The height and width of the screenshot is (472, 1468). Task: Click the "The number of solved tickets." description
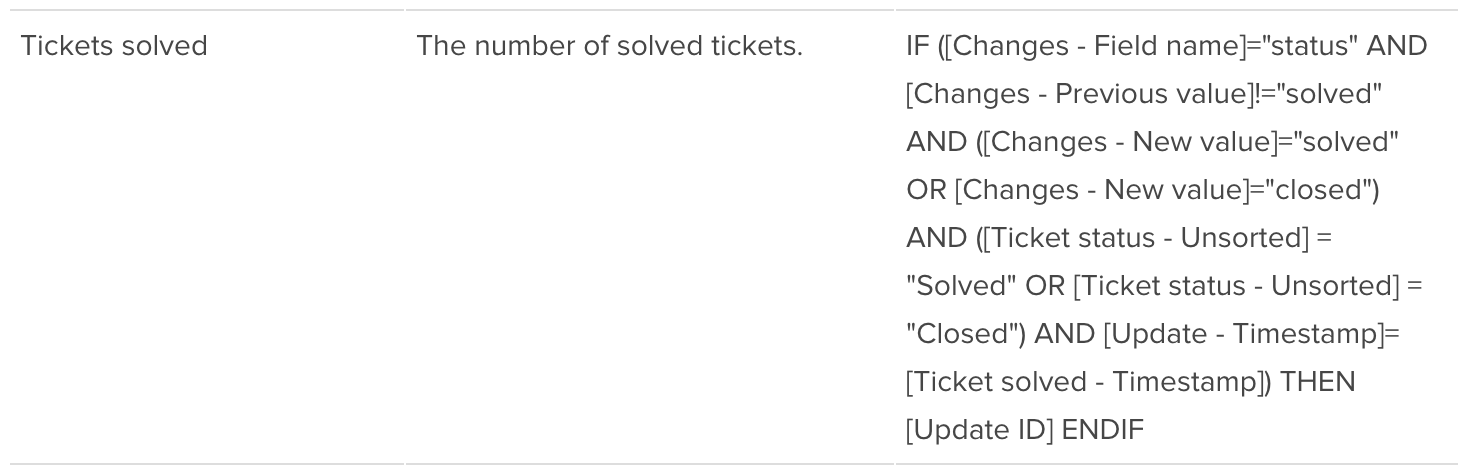[x=609, y=46]
